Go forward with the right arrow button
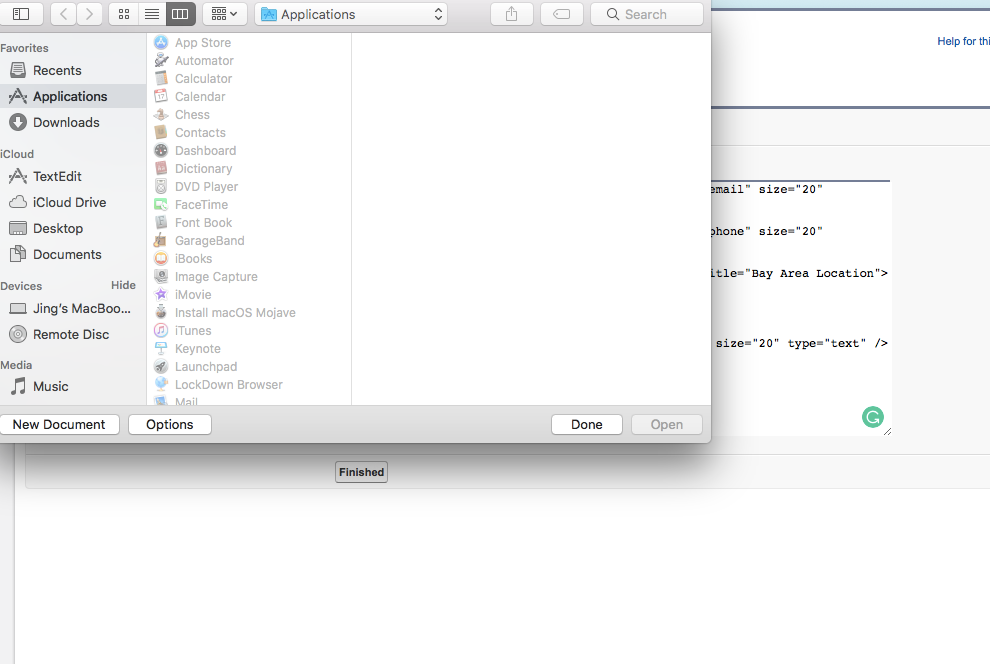This screenshot has width=990, height=664. 90,14
